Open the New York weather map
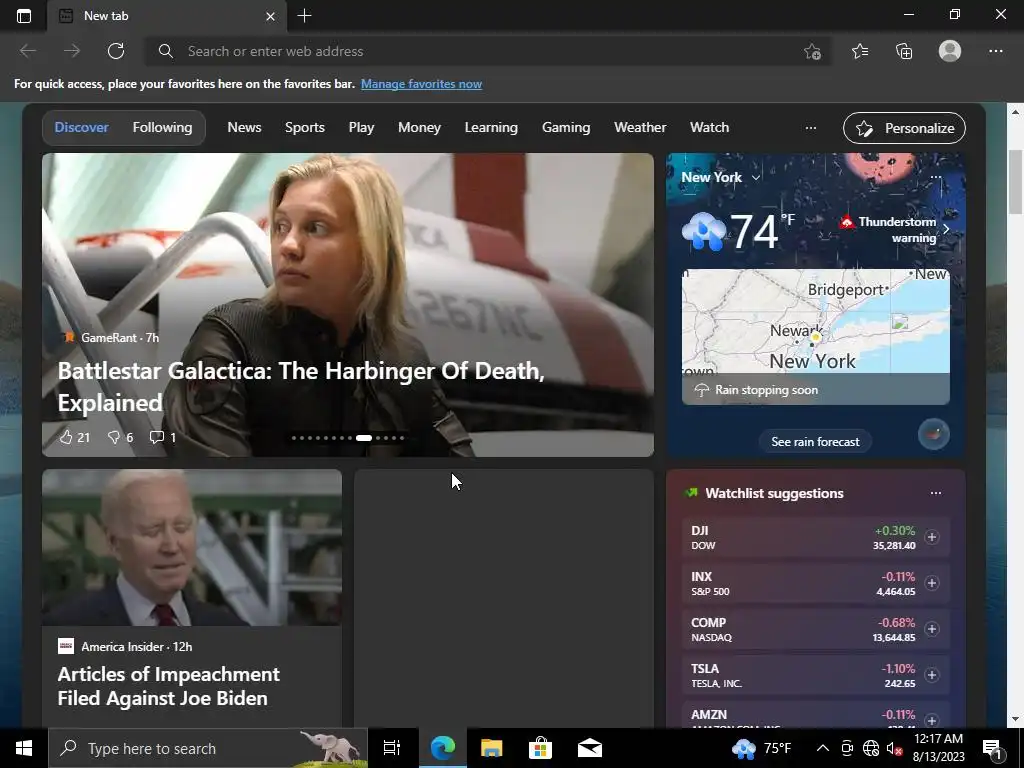 tap(816, 321)
